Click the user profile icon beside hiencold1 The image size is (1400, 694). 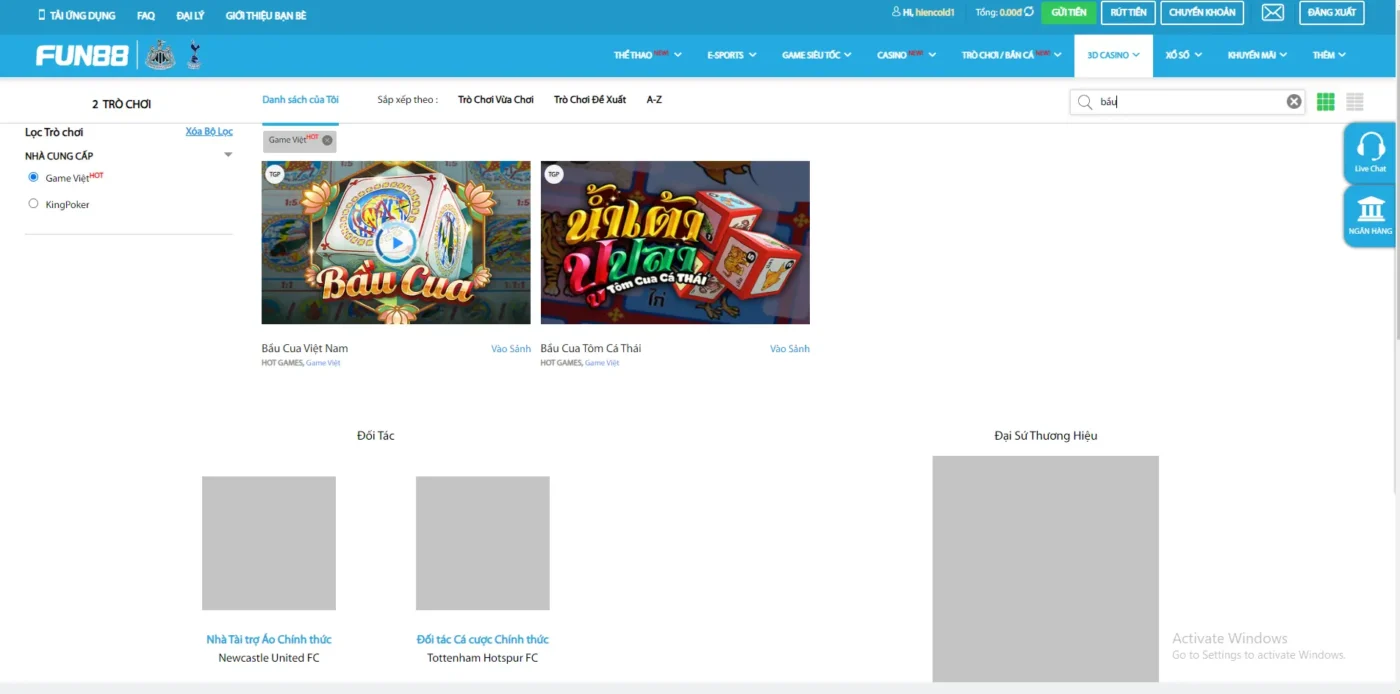896,12
